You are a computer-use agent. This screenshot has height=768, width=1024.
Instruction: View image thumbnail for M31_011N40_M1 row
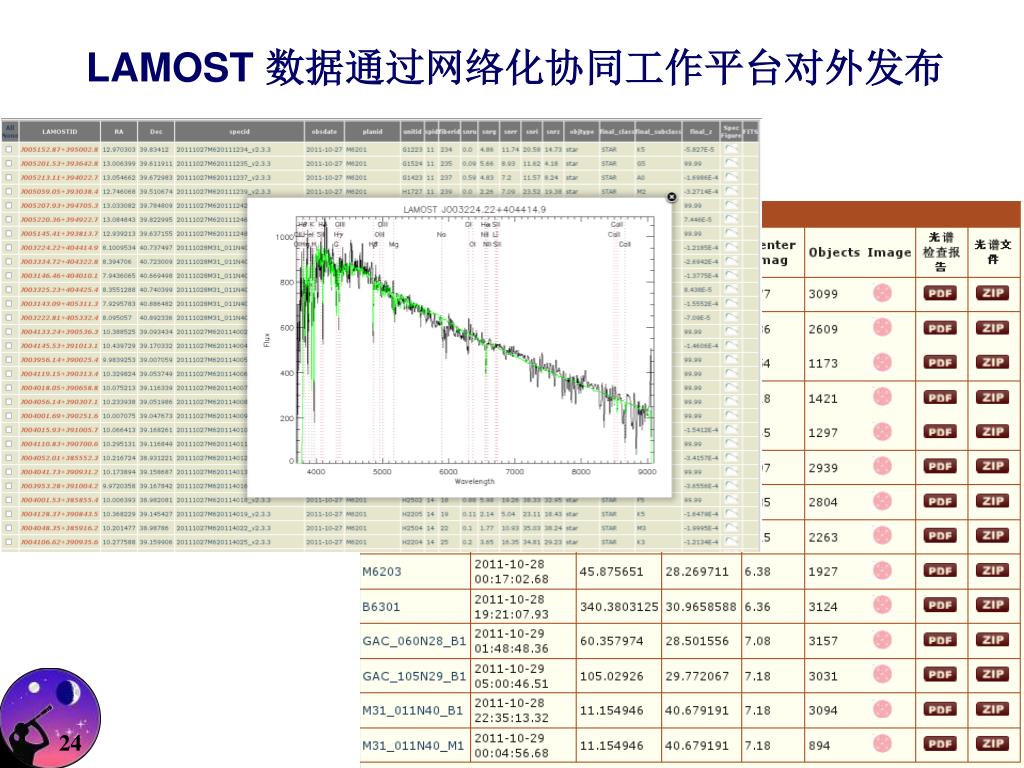click(882, 744)
